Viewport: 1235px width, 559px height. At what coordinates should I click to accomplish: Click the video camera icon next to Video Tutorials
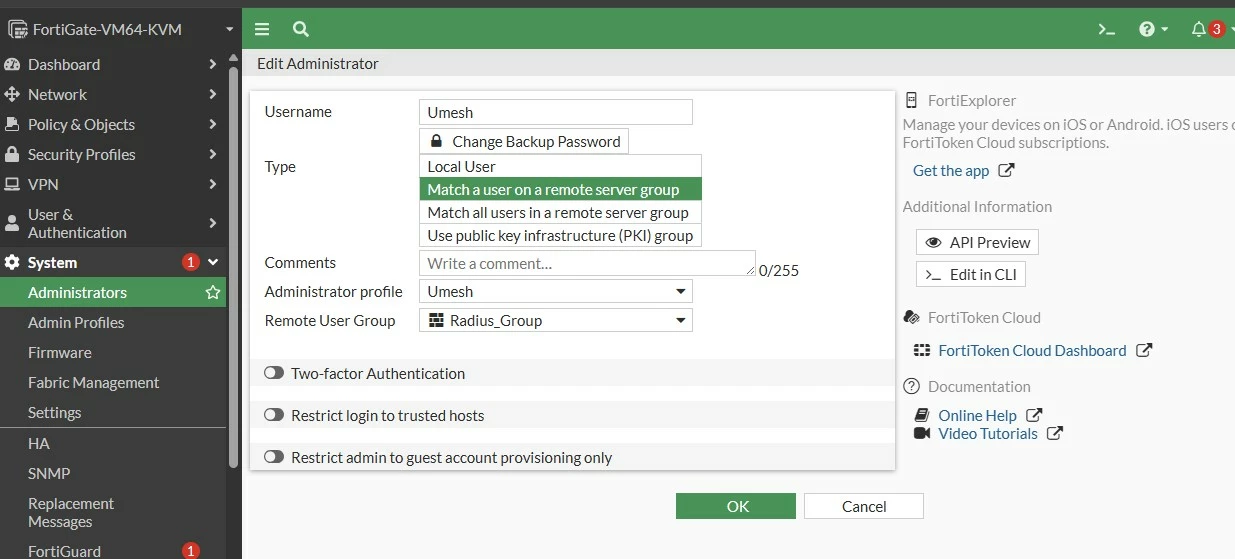click(x=922, y=433)
